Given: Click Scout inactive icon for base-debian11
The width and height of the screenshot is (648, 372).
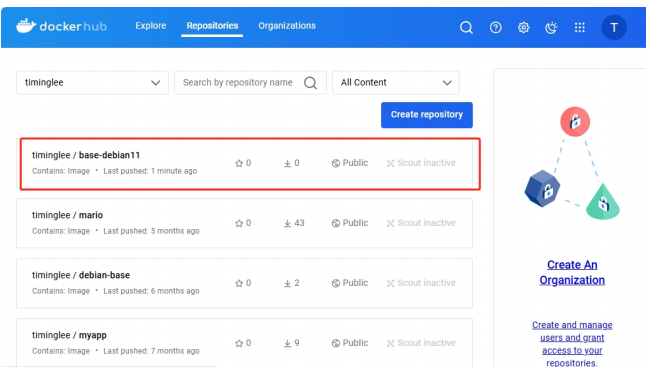Looking at the screenshot, I should point(390,163).
